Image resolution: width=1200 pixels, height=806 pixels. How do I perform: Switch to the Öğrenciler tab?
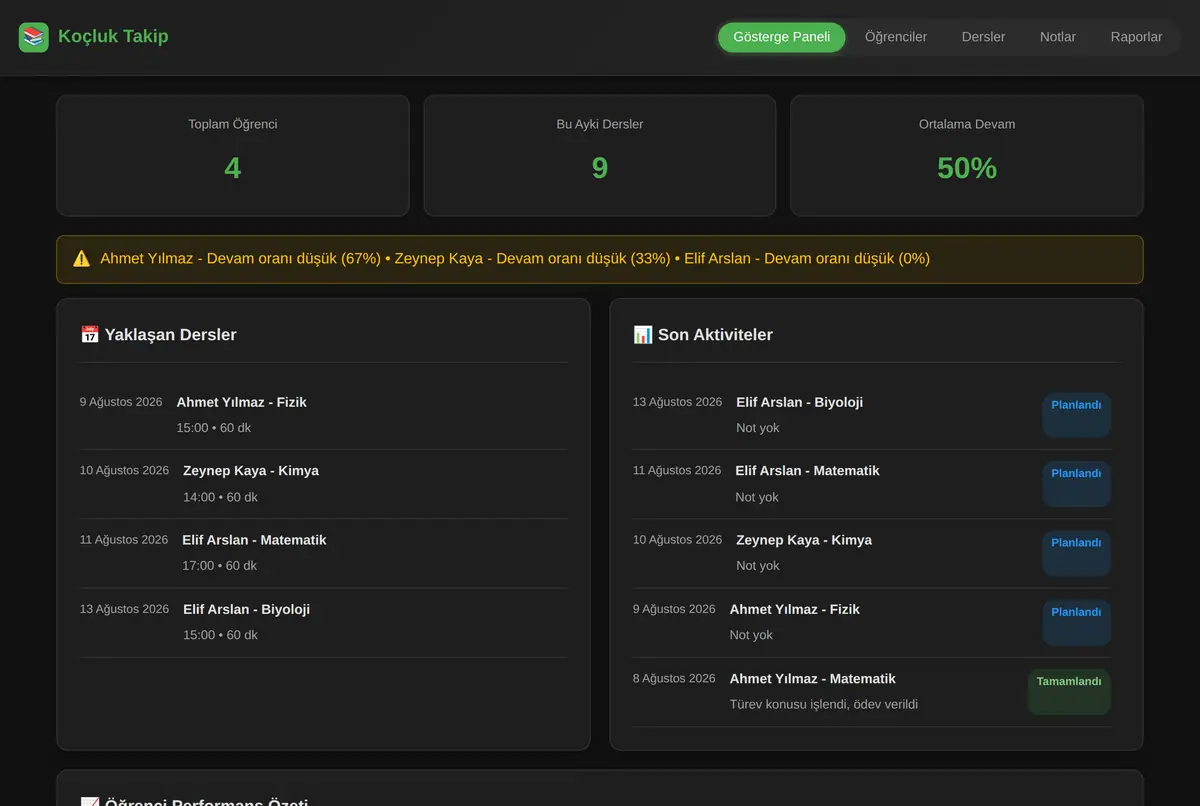[x=896, y=37]
